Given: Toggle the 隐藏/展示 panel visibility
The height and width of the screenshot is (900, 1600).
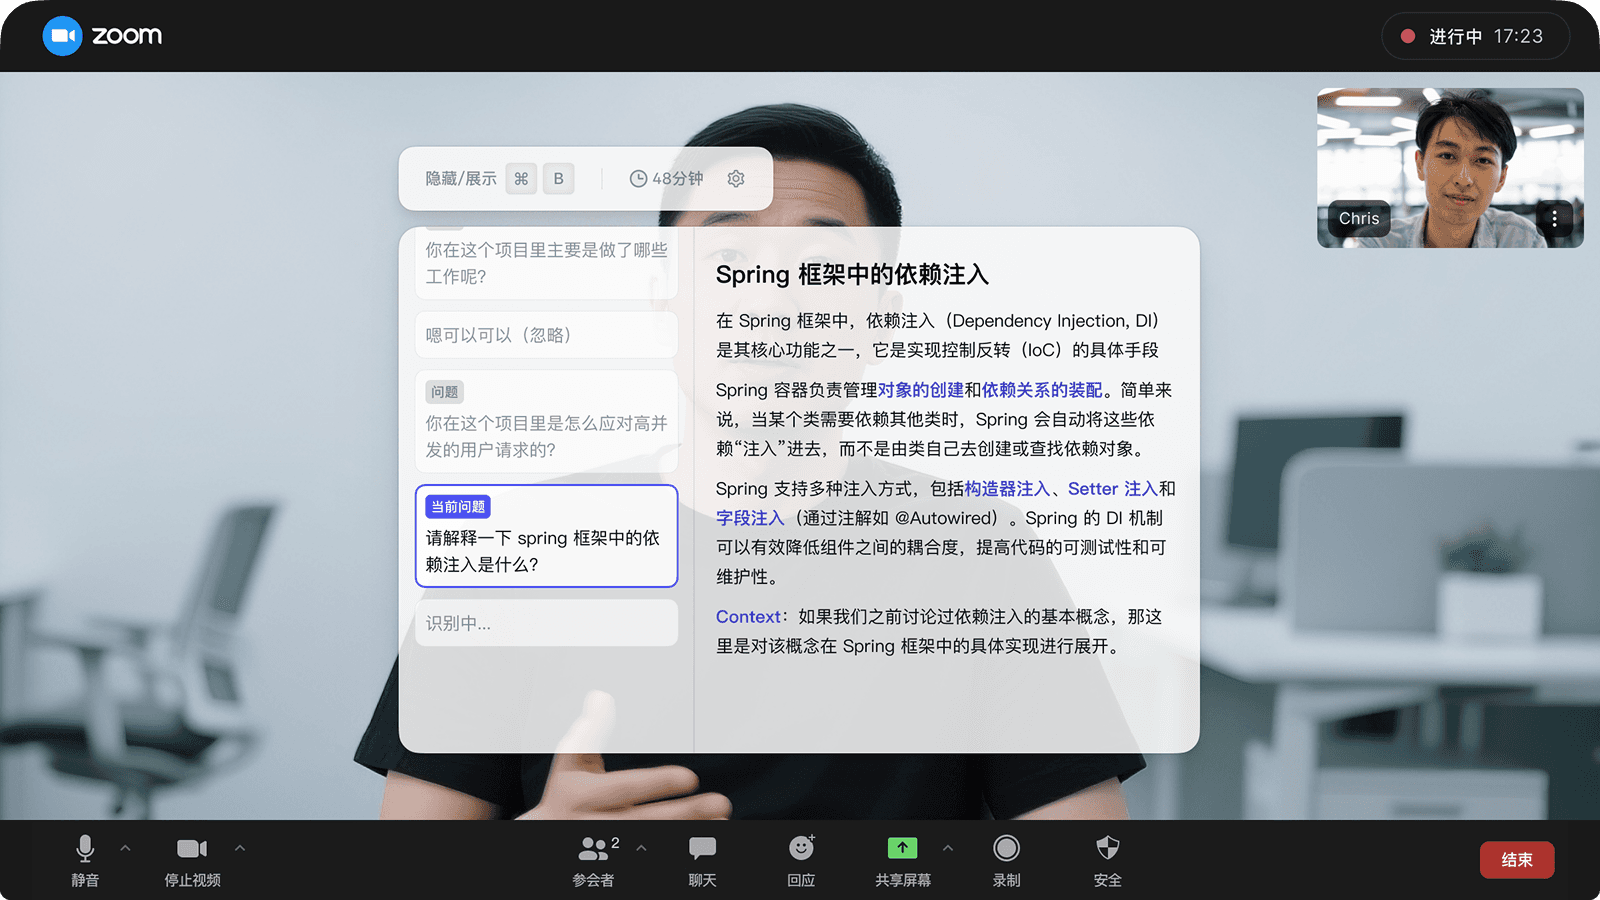Looking at the screenshot, I should (x=459, y=178).
